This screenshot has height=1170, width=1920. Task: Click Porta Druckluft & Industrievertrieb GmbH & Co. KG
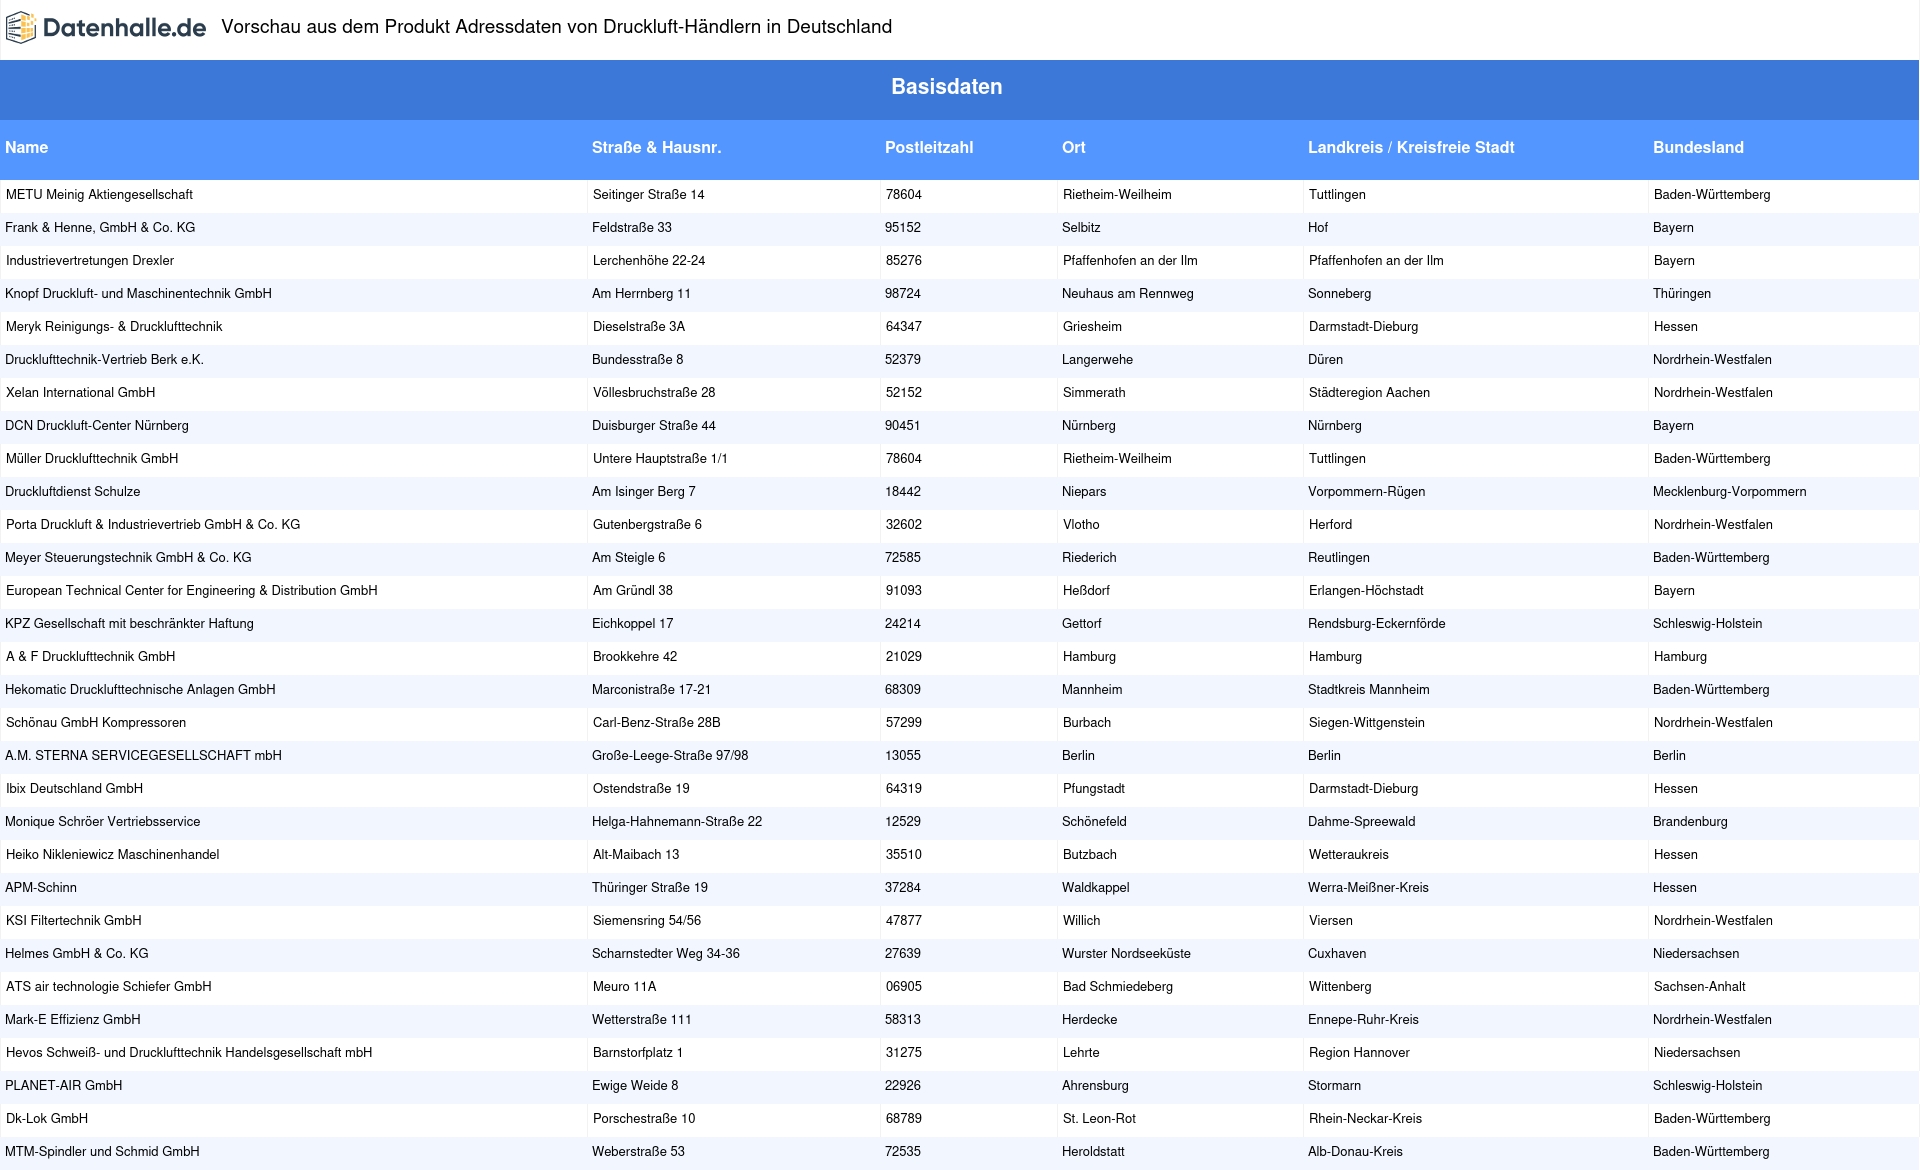(x=153, y=525)
